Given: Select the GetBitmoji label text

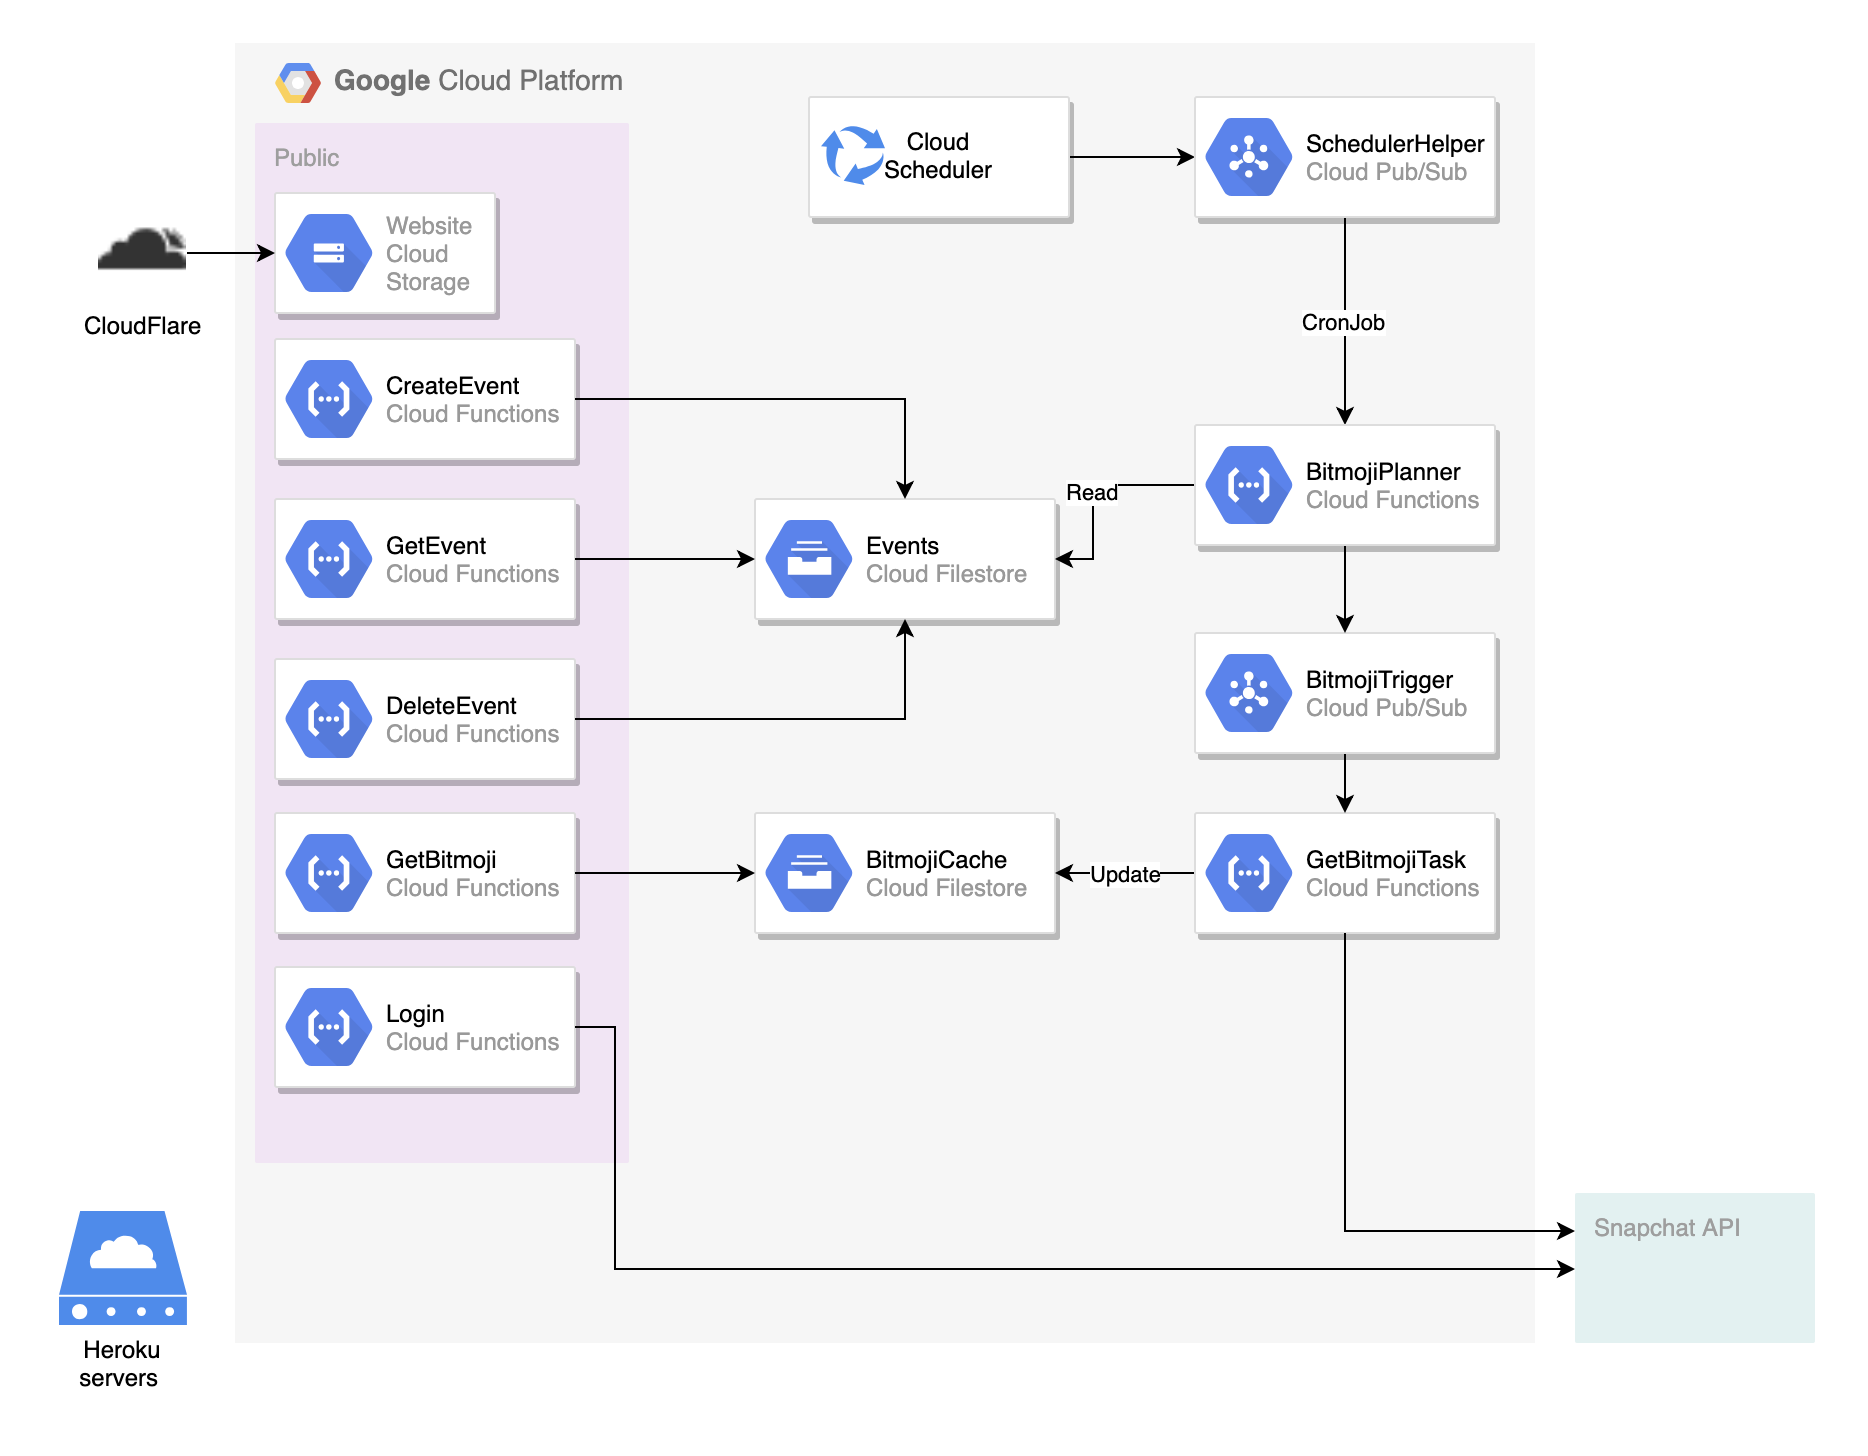Looking at the screenshot, I should click(x=441, y=860).
